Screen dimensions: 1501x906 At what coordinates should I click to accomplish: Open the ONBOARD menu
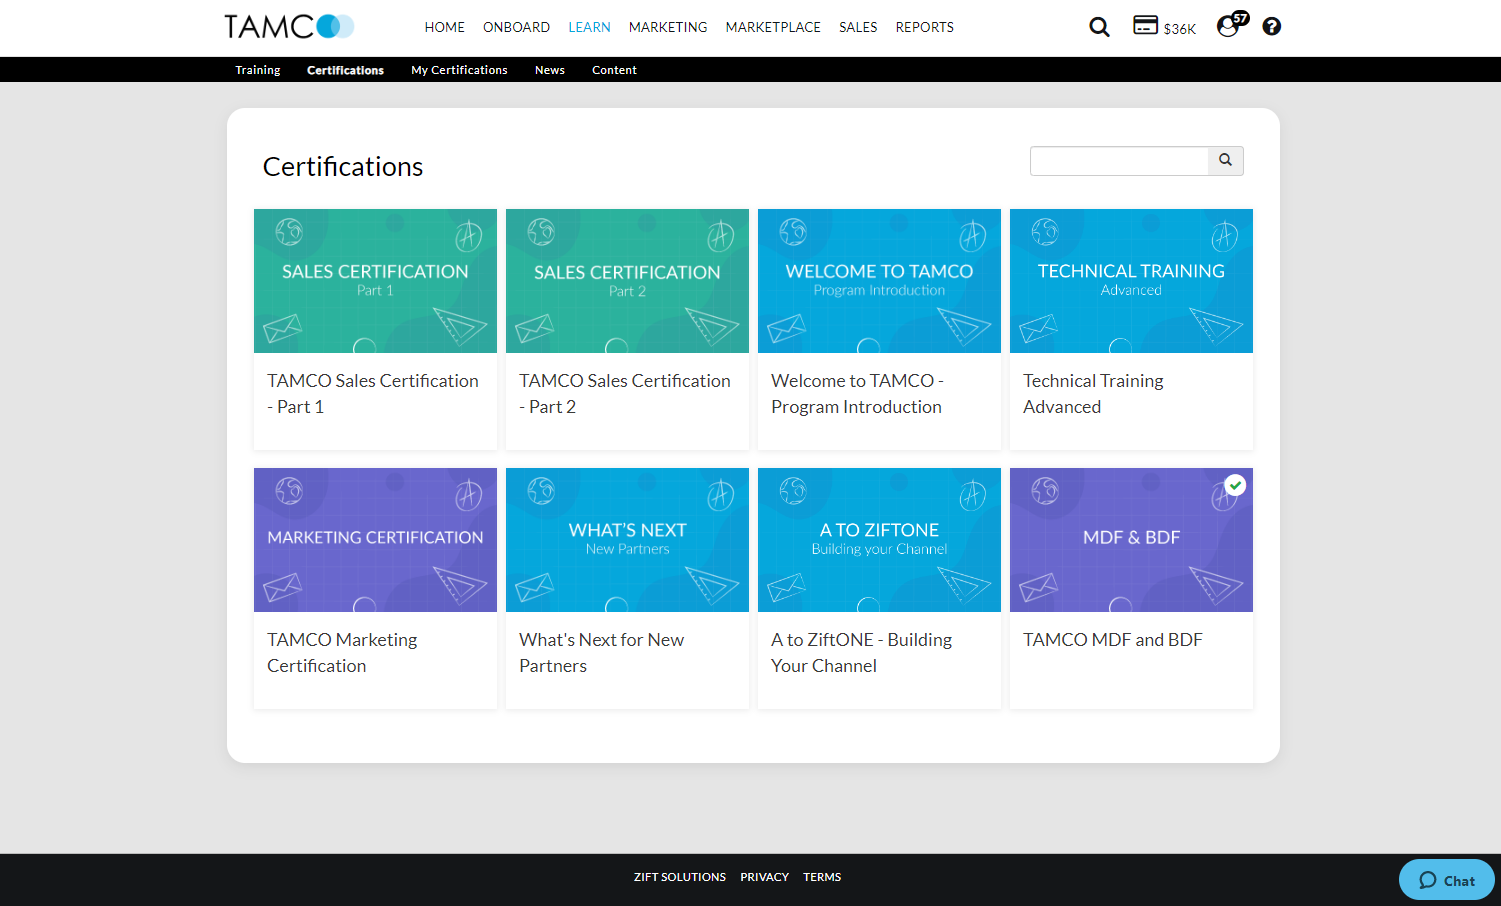click(x=516, y=27)
